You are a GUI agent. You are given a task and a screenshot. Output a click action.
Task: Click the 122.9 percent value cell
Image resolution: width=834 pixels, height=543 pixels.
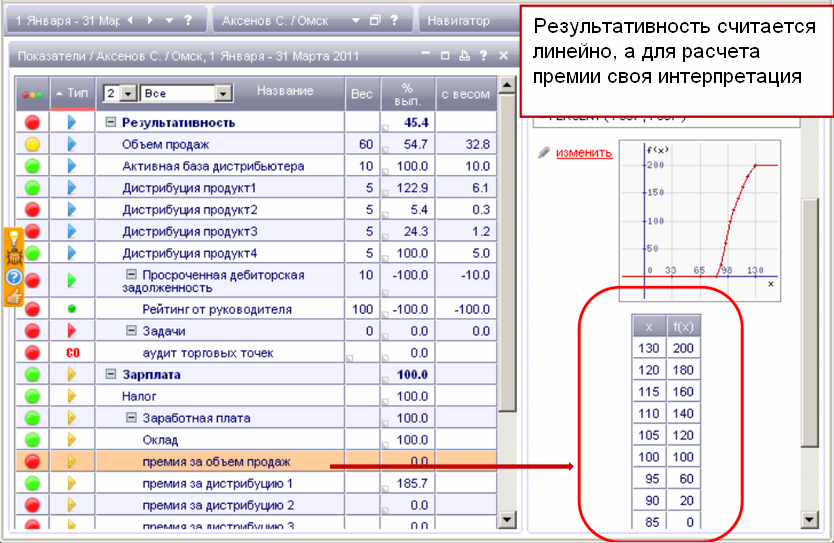click(x=407, y=188)
